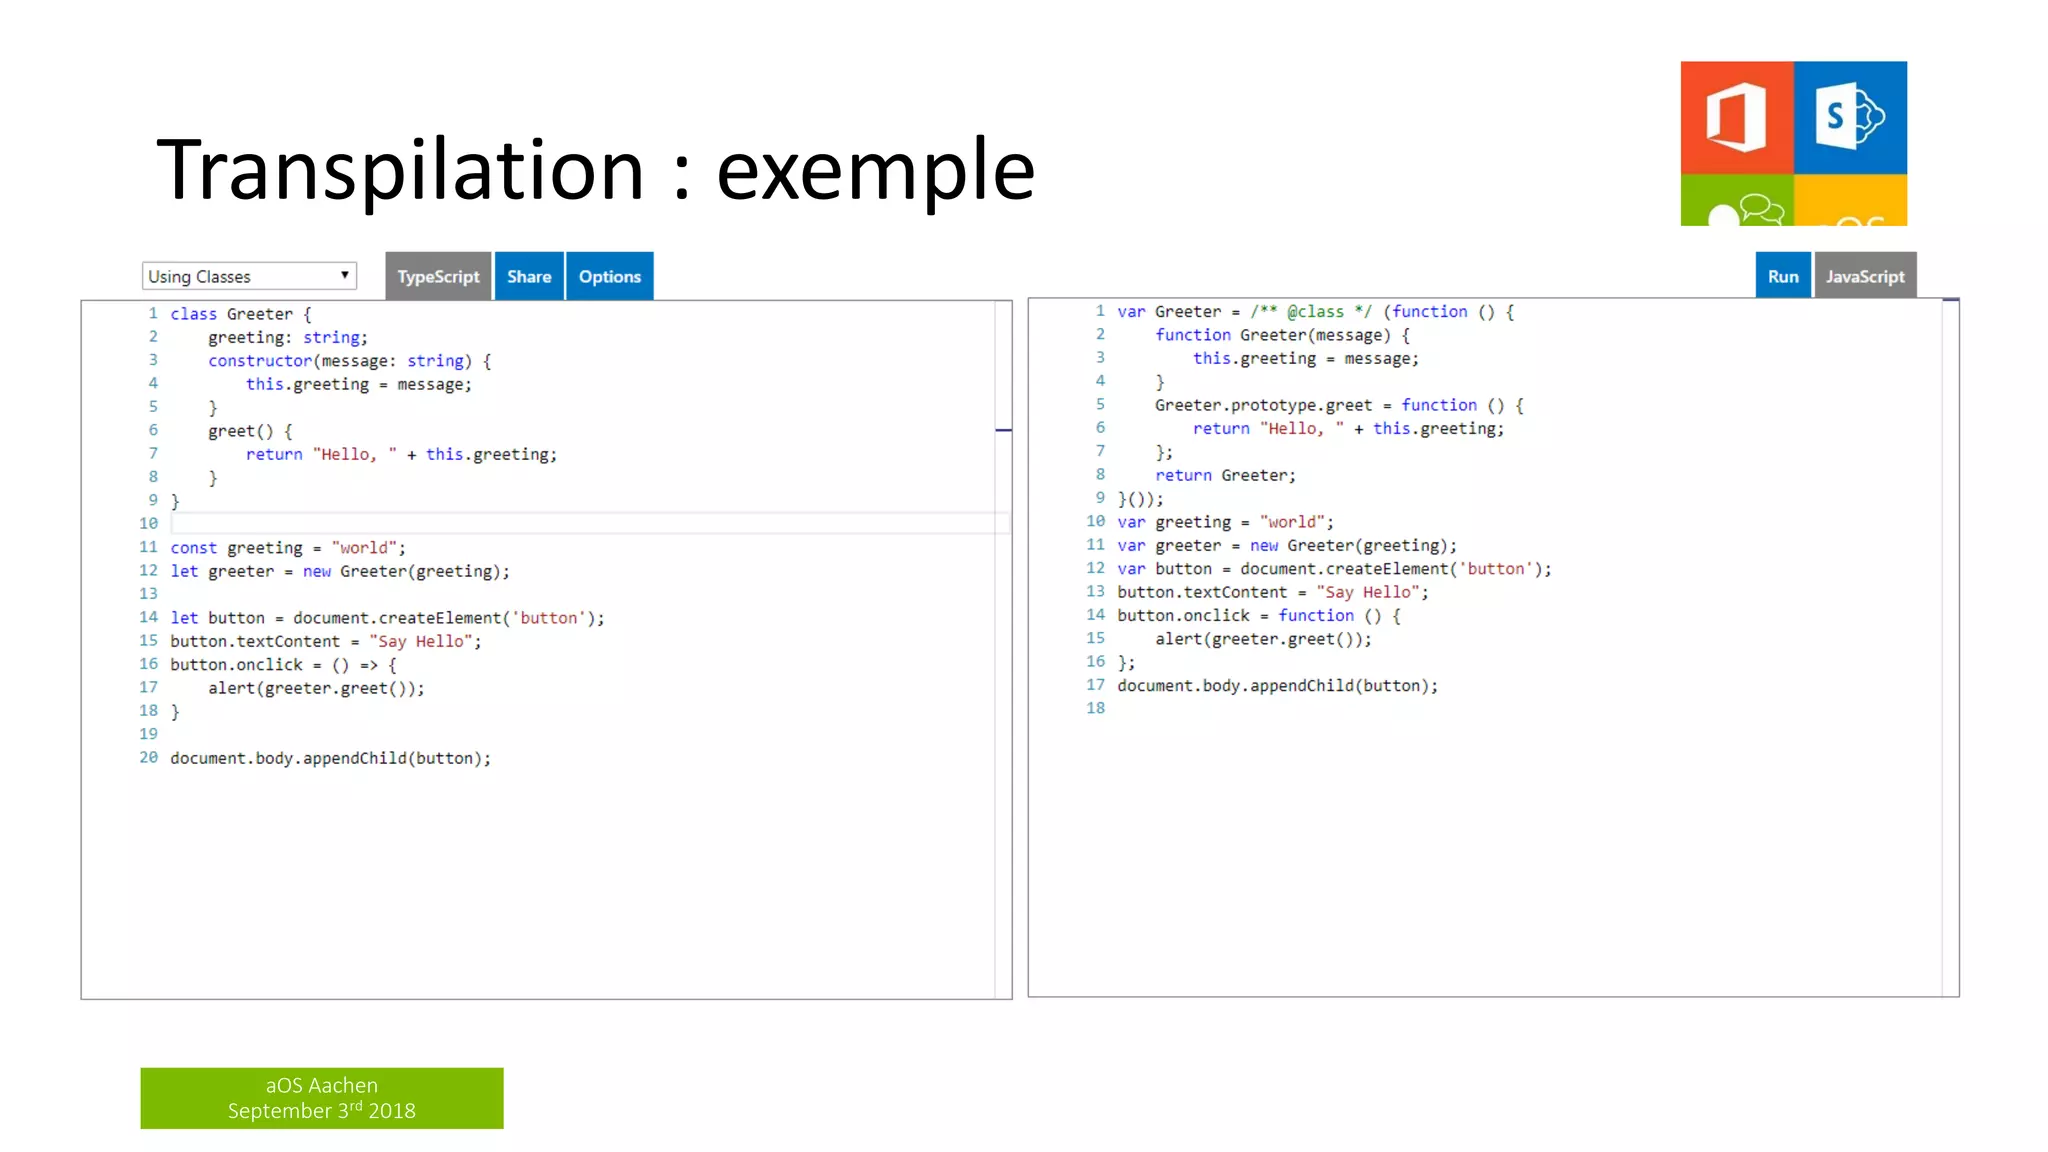Click TypeScript editor vertical scrollbar
Viewport: 2048px width, 1152px height.
click(1003, 650)
